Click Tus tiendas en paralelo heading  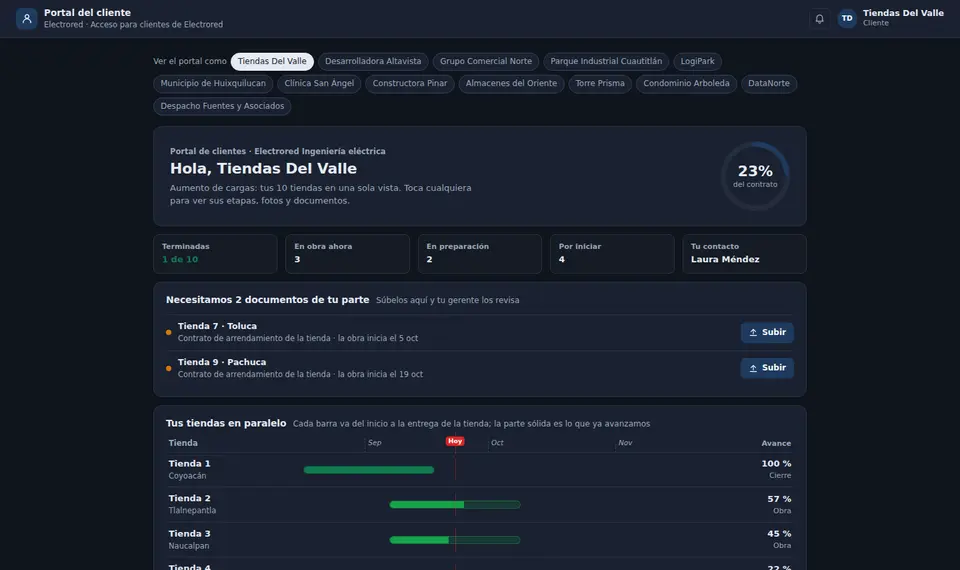coord(226,423)
